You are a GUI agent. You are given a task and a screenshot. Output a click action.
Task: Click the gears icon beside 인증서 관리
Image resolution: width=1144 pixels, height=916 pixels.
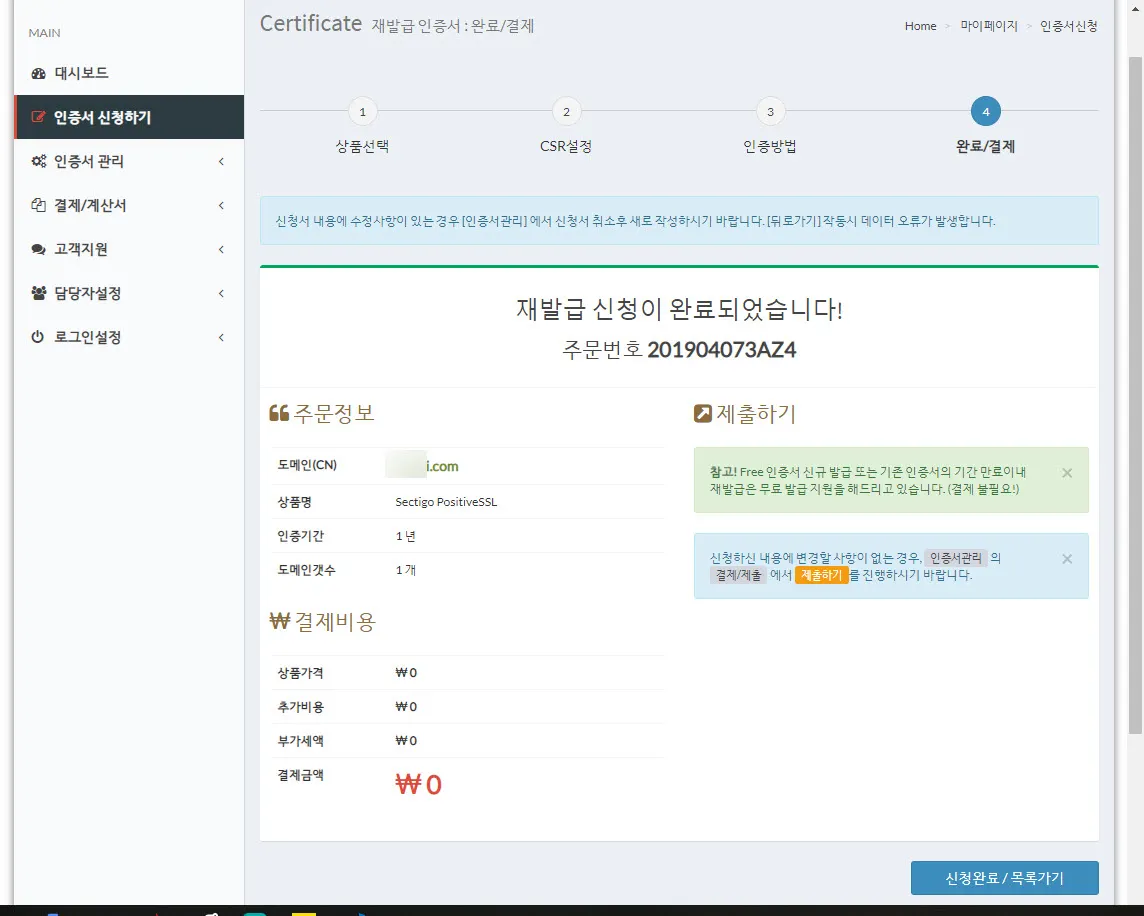click(x=39, y=162)
